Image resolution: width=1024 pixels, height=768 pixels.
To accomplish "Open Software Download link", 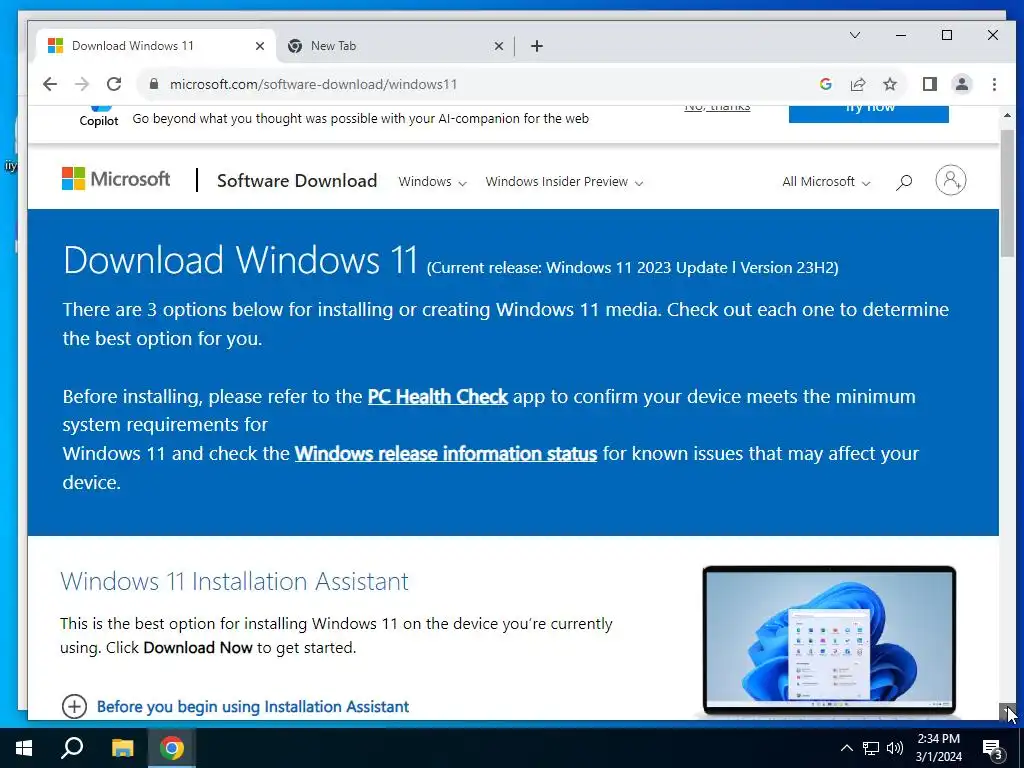I will (297, 181).
